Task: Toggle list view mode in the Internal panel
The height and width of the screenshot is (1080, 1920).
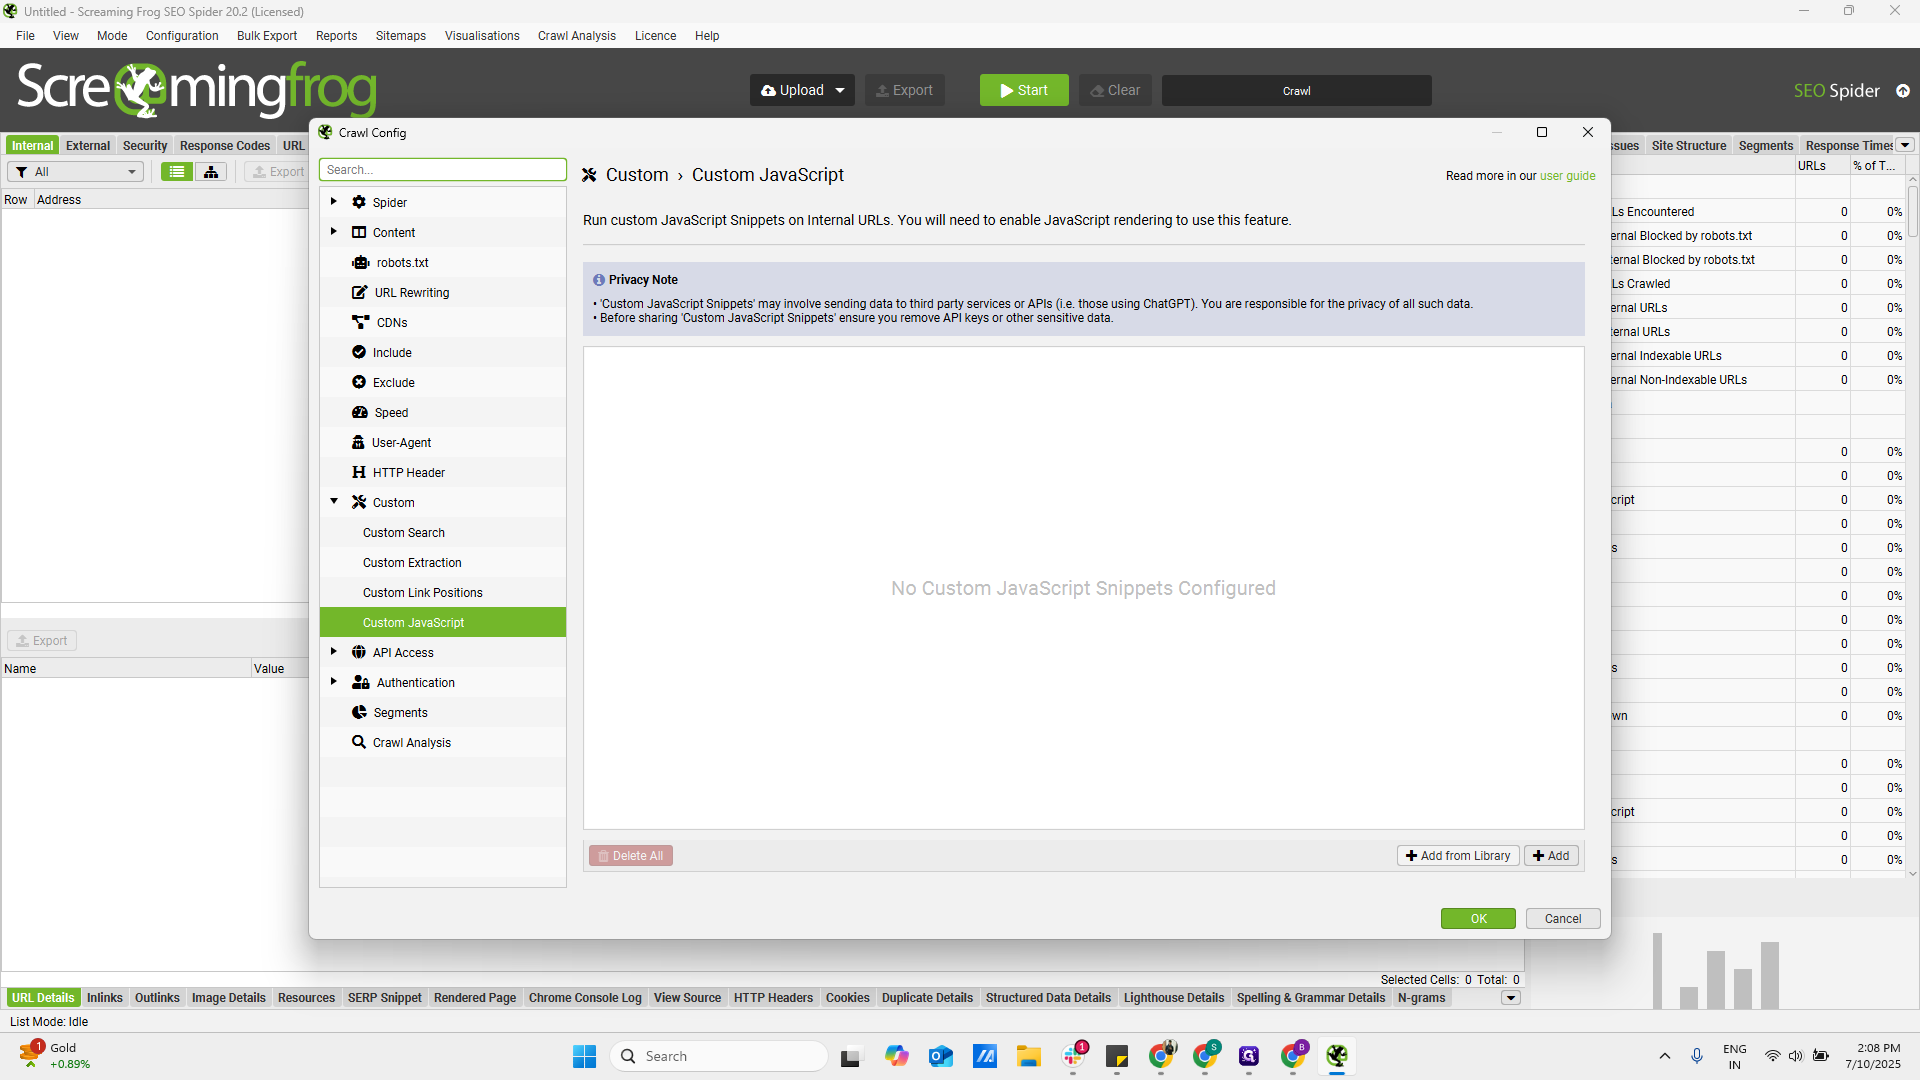Action: point(176,171)
